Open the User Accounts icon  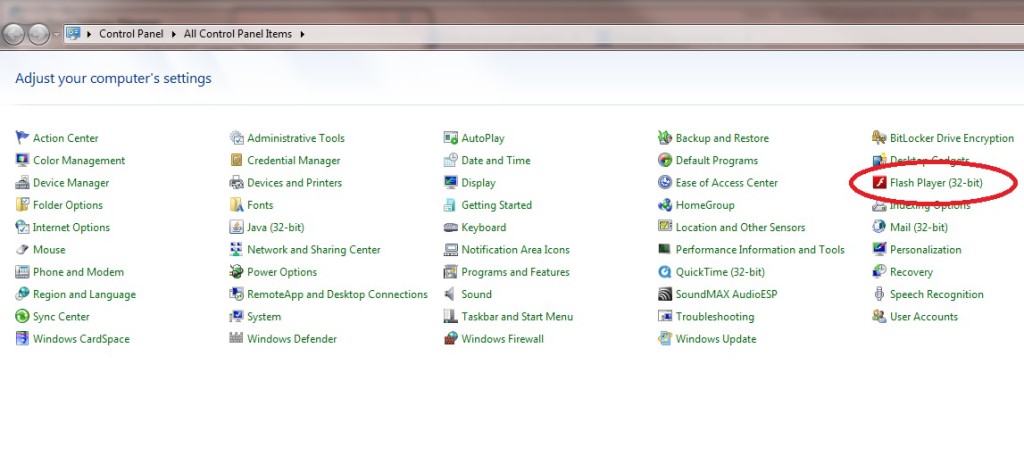[879, 316]
